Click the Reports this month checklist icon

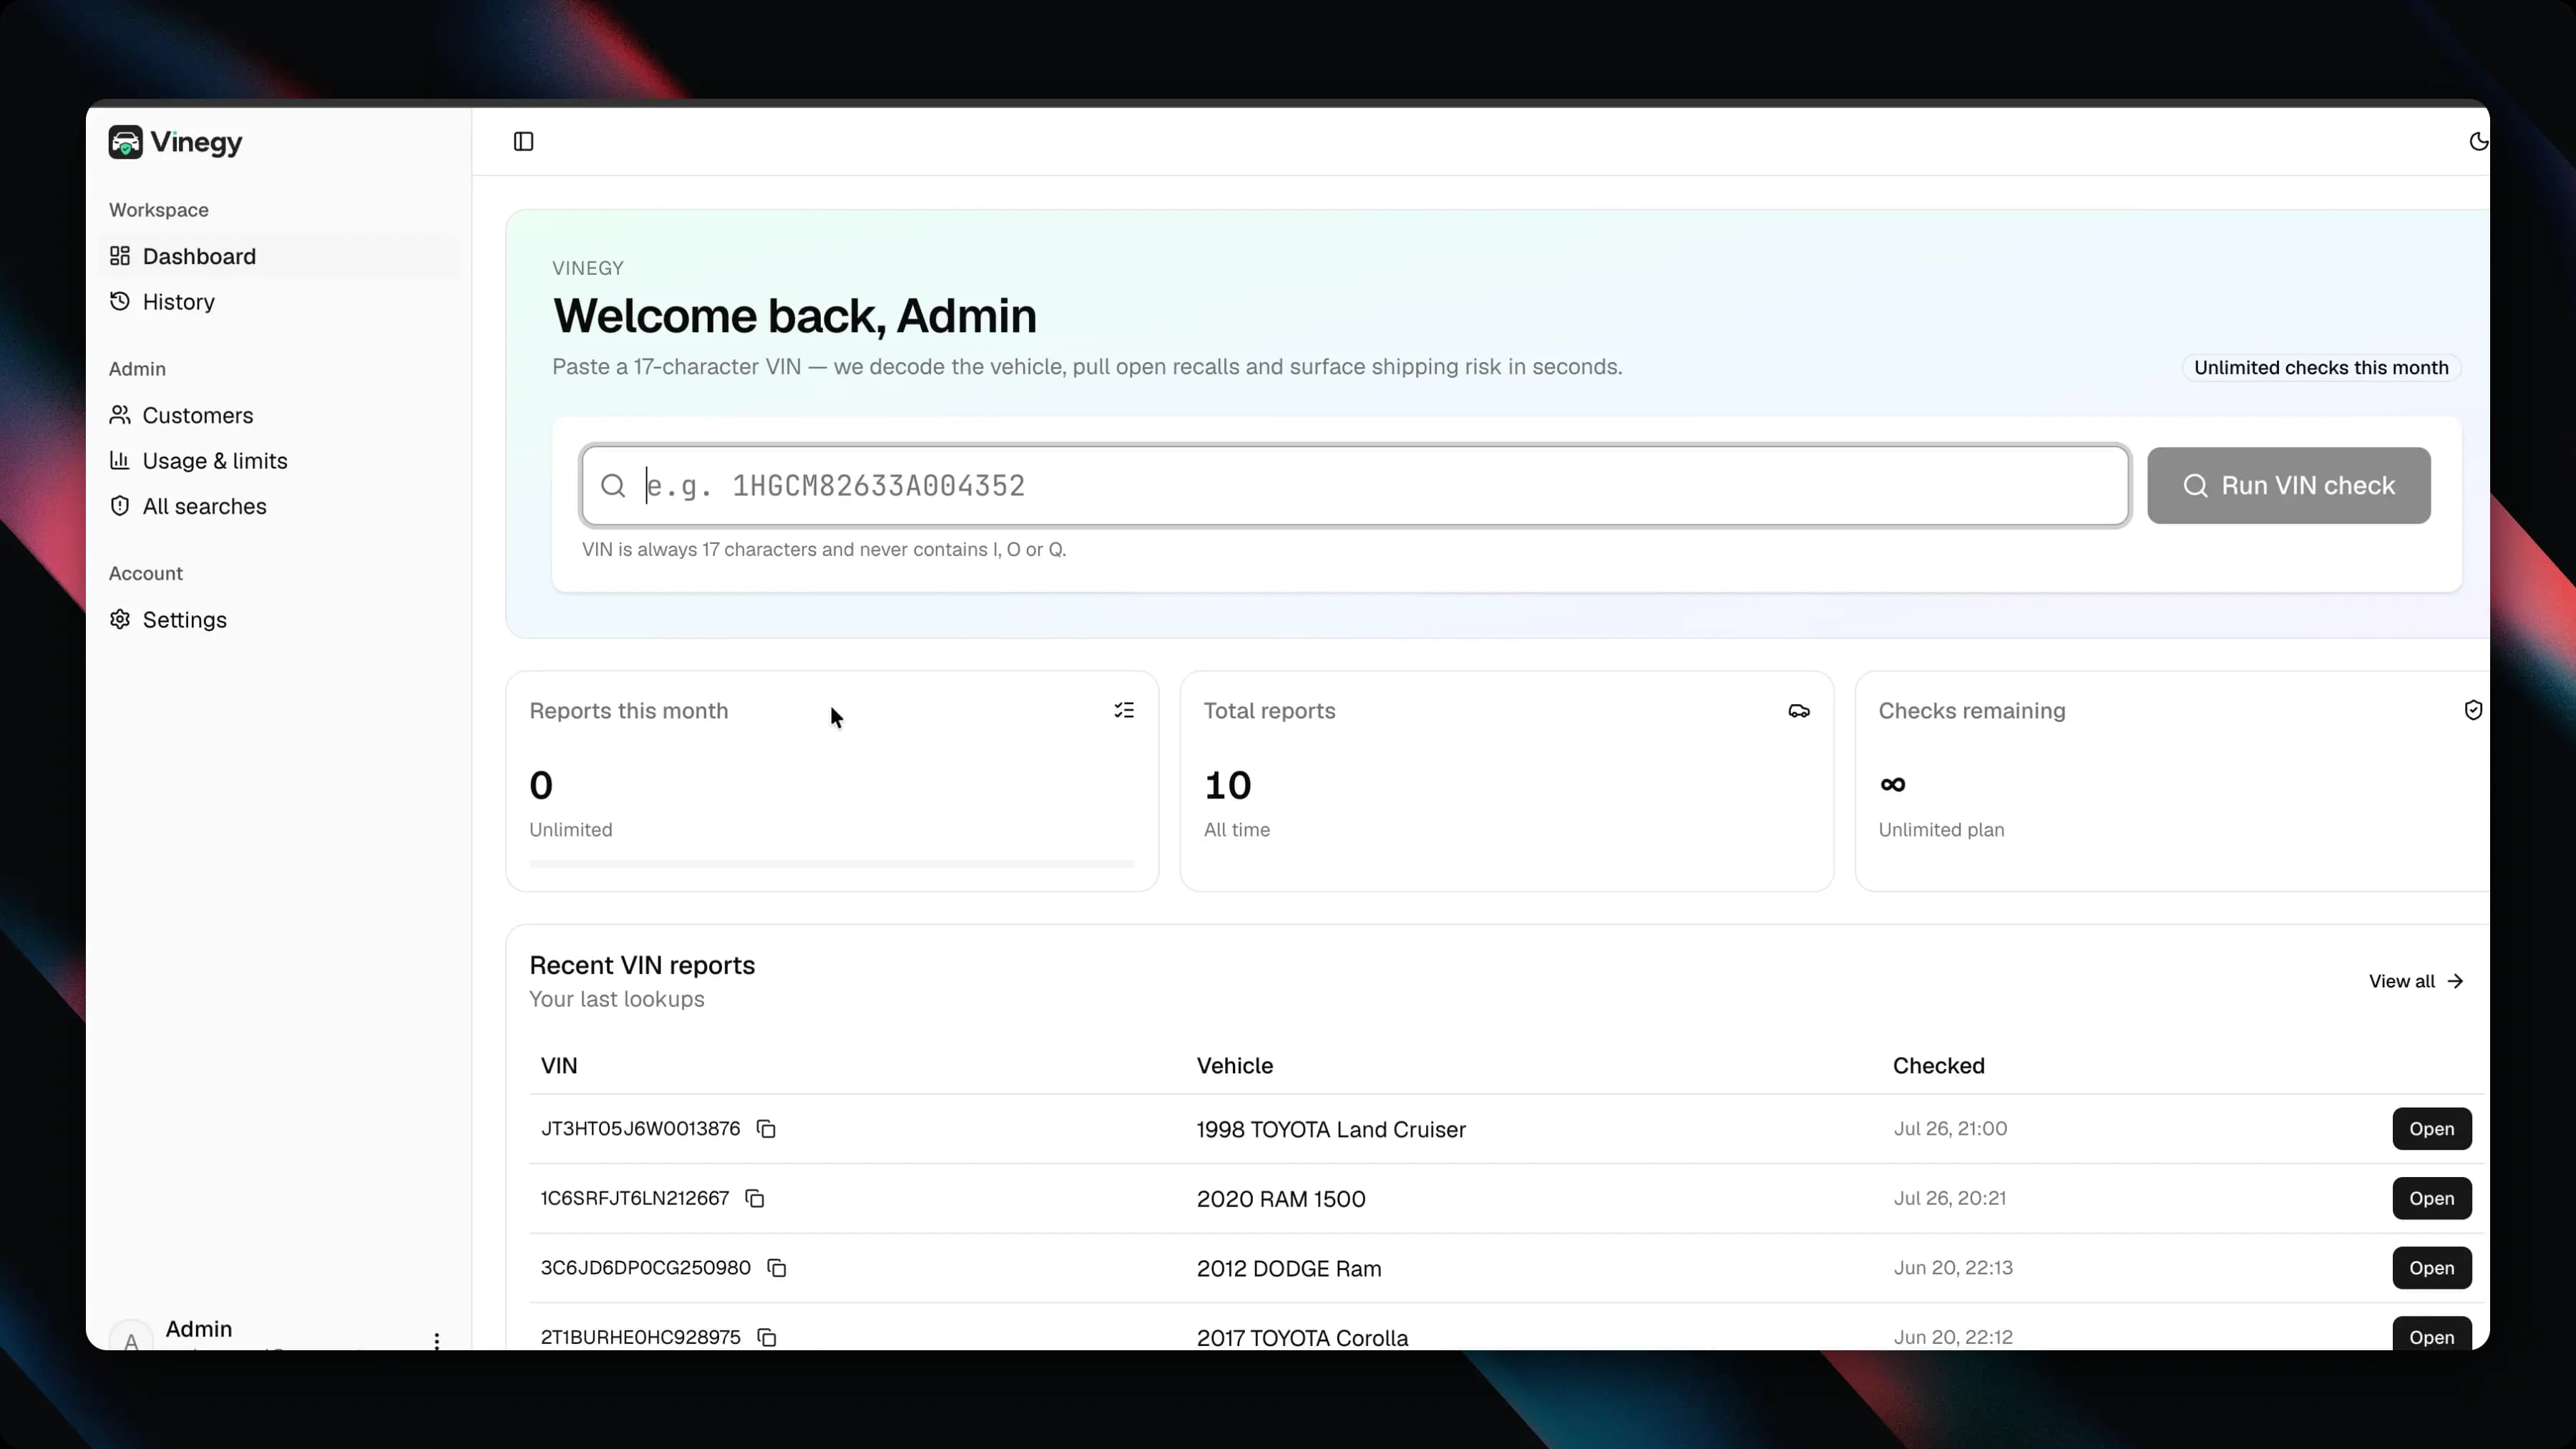[x=1124, y=710]
